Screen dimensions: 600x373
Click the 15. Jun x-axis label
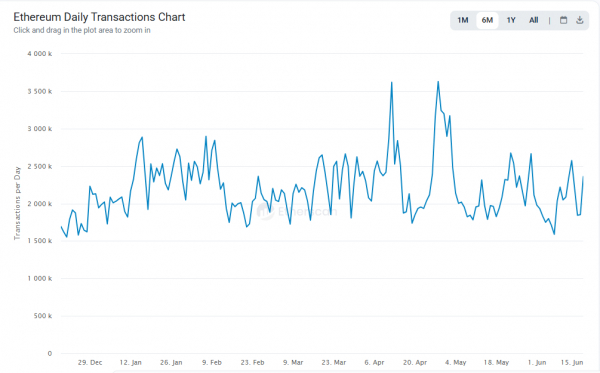572,362
